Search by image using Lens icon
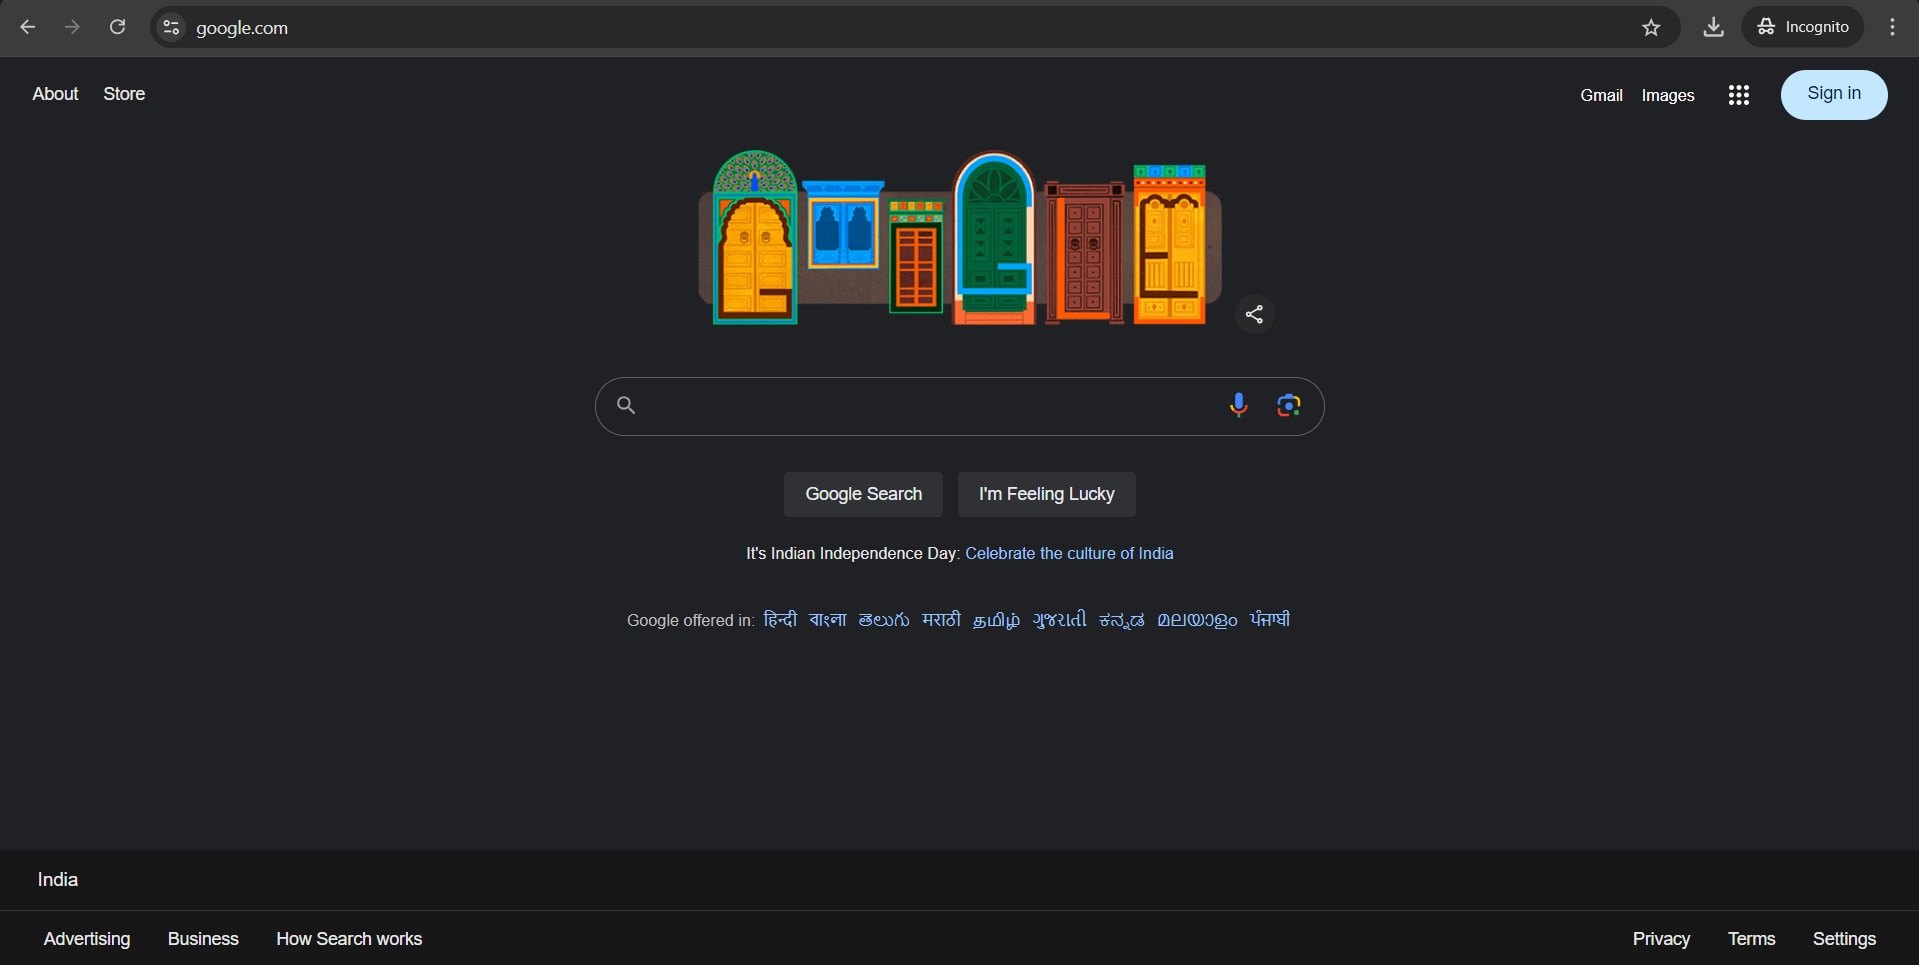 (1288, 405)
